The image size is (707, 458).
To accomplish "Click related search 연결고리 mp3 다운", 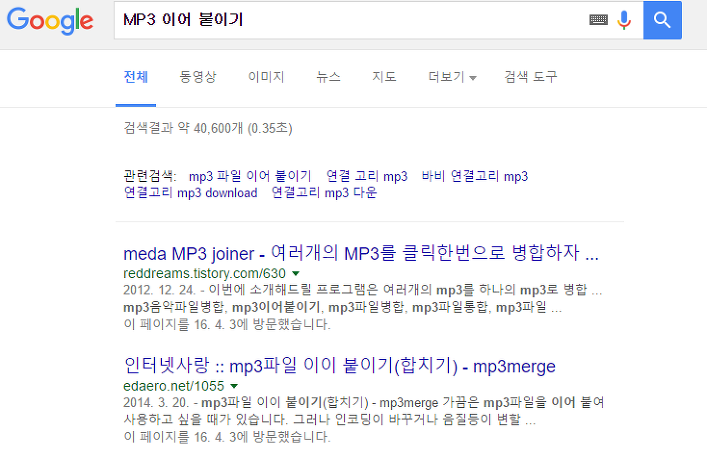I will point(324,192).
